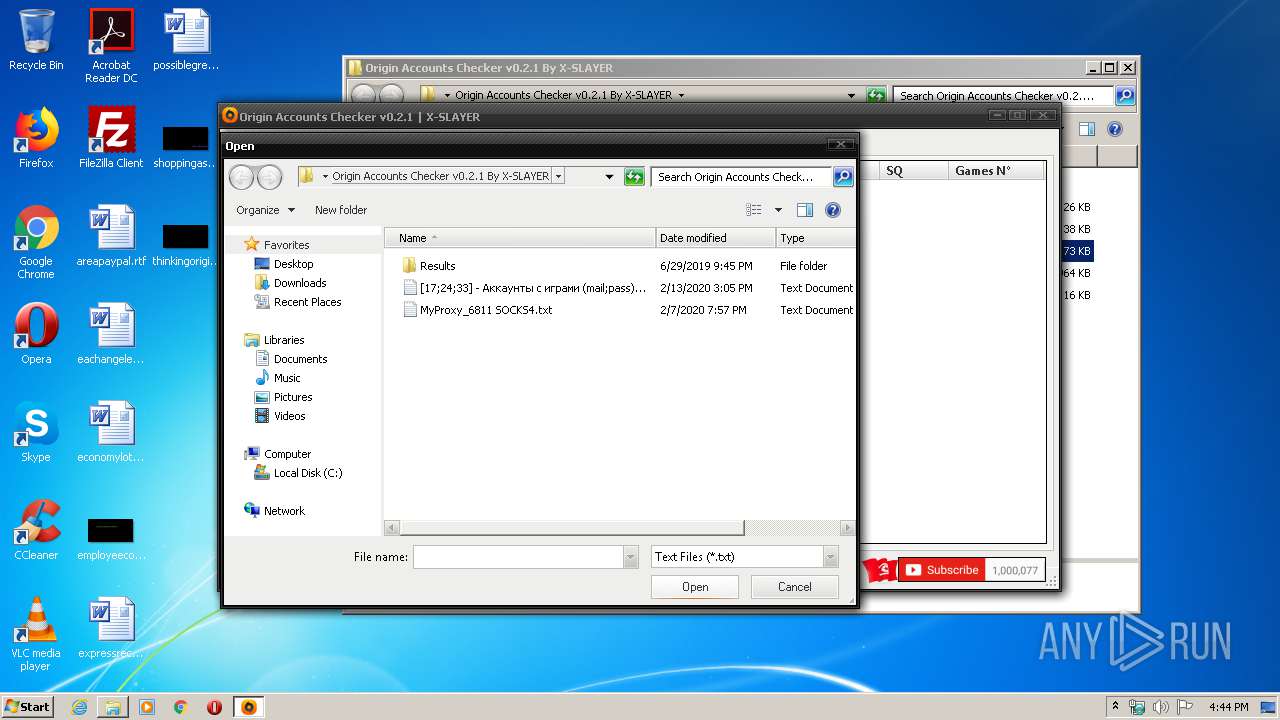Open the Recycle Bin desktop icon
The height and width of the screenshot is (720, 1280).
[36, 41]
